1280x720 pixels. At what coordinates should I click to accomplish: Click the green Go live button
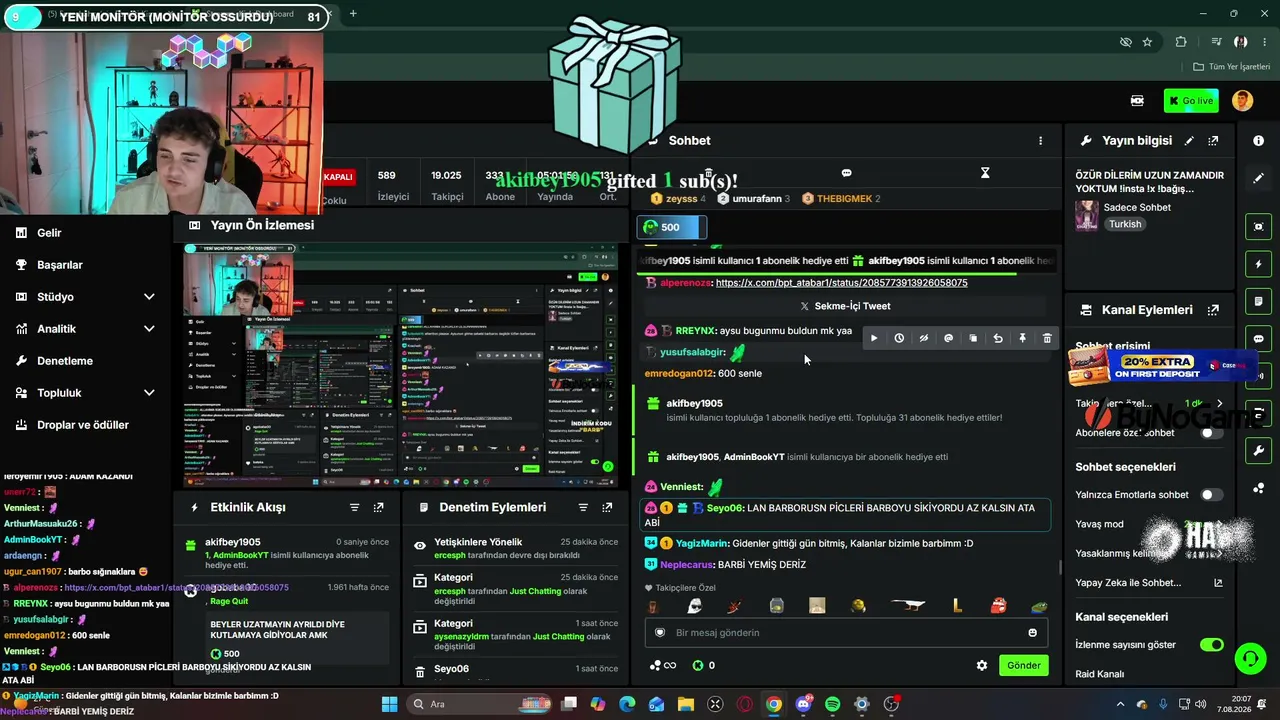click(x=1191, y=100)
